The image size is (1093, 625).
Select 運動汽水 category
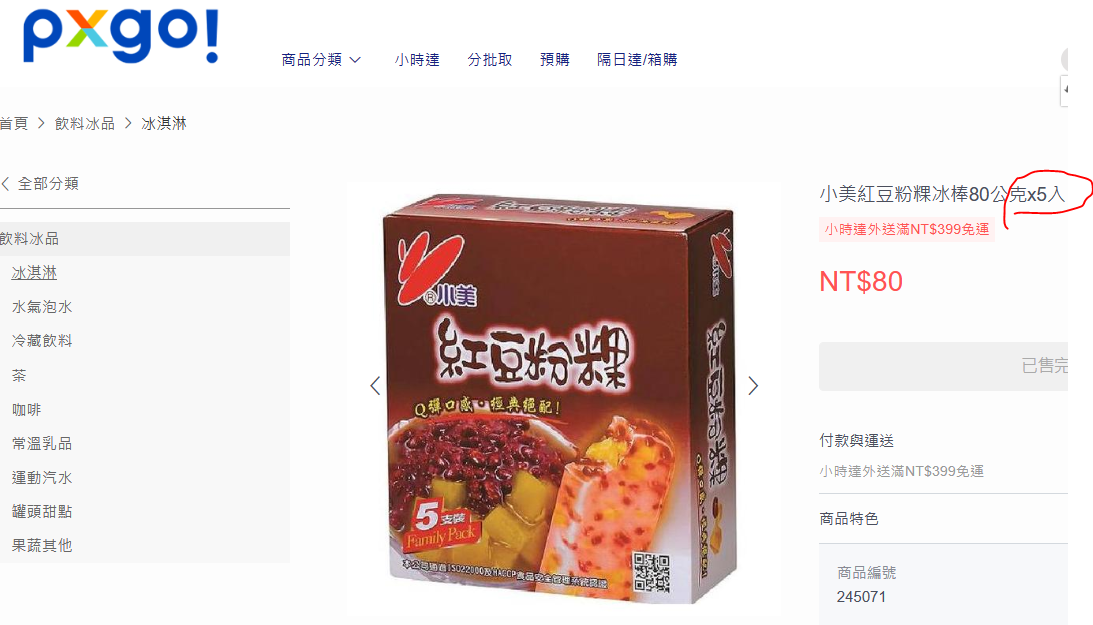[42, 478]
